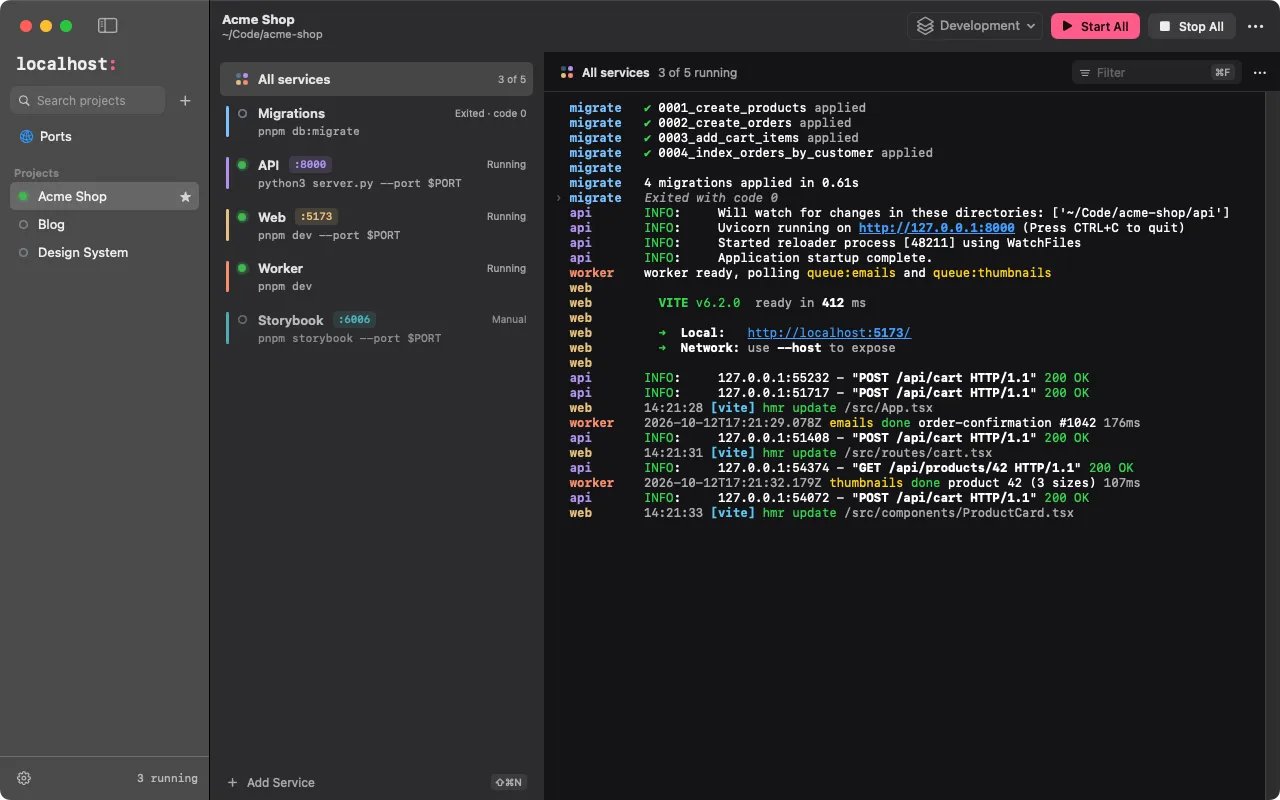Viewport: 1280px width, 800px height.
Task: Open settings gear in sidebar footer
Action: (24, 778)
